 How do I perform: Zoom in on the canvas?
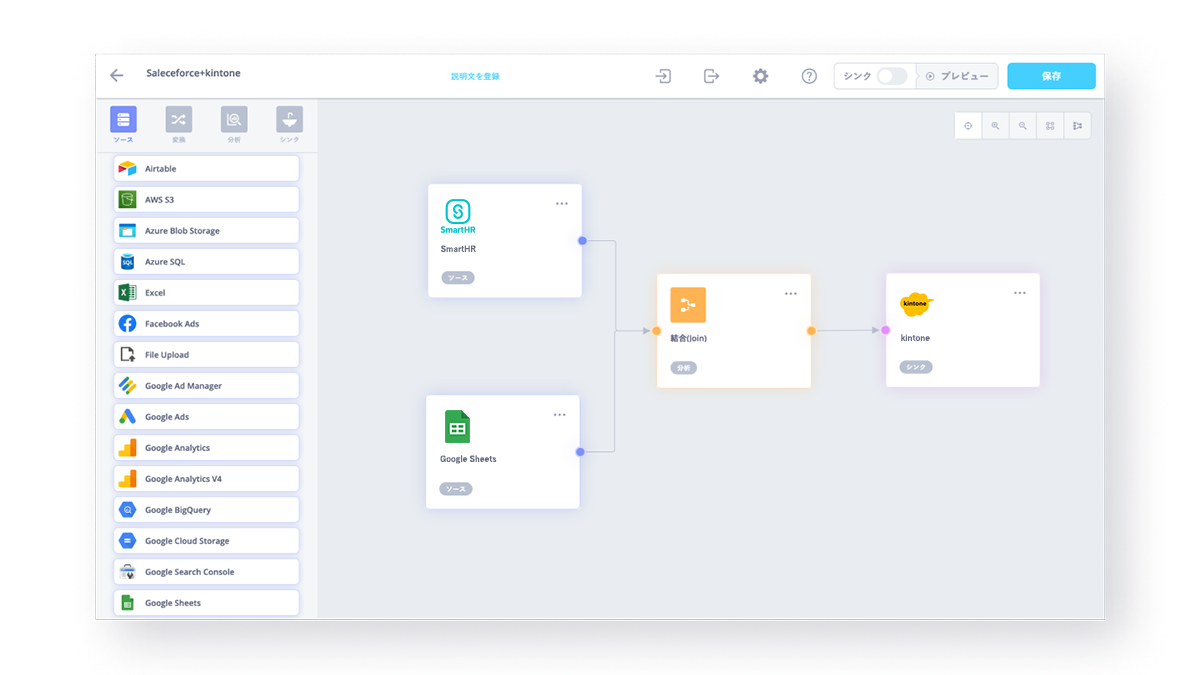(995, 125)
